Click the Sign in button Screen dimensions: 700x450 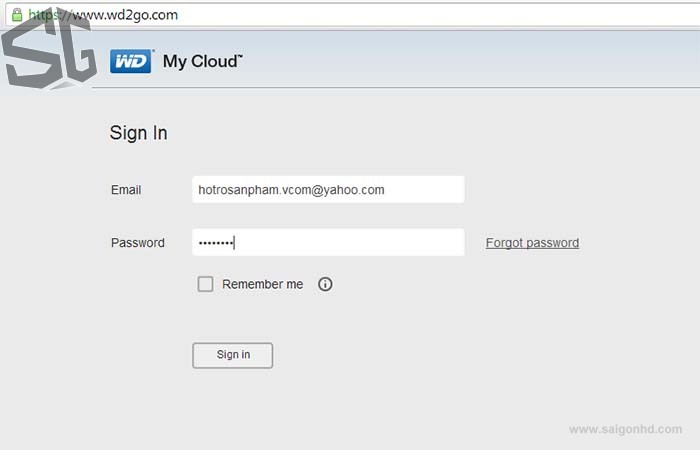233,355
